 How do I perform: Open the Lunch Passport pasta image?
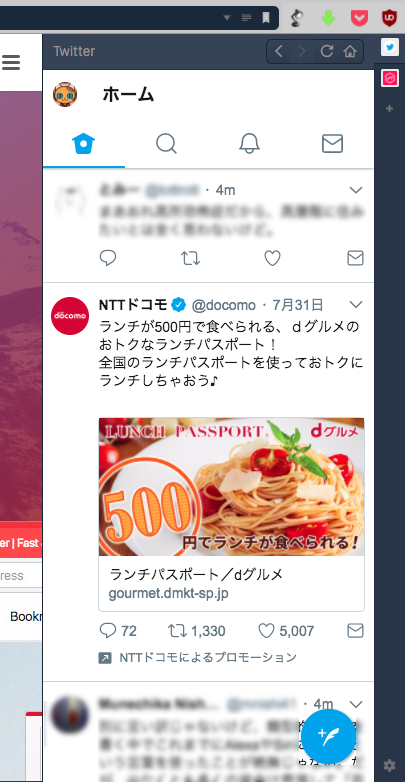tap(231, 487)
